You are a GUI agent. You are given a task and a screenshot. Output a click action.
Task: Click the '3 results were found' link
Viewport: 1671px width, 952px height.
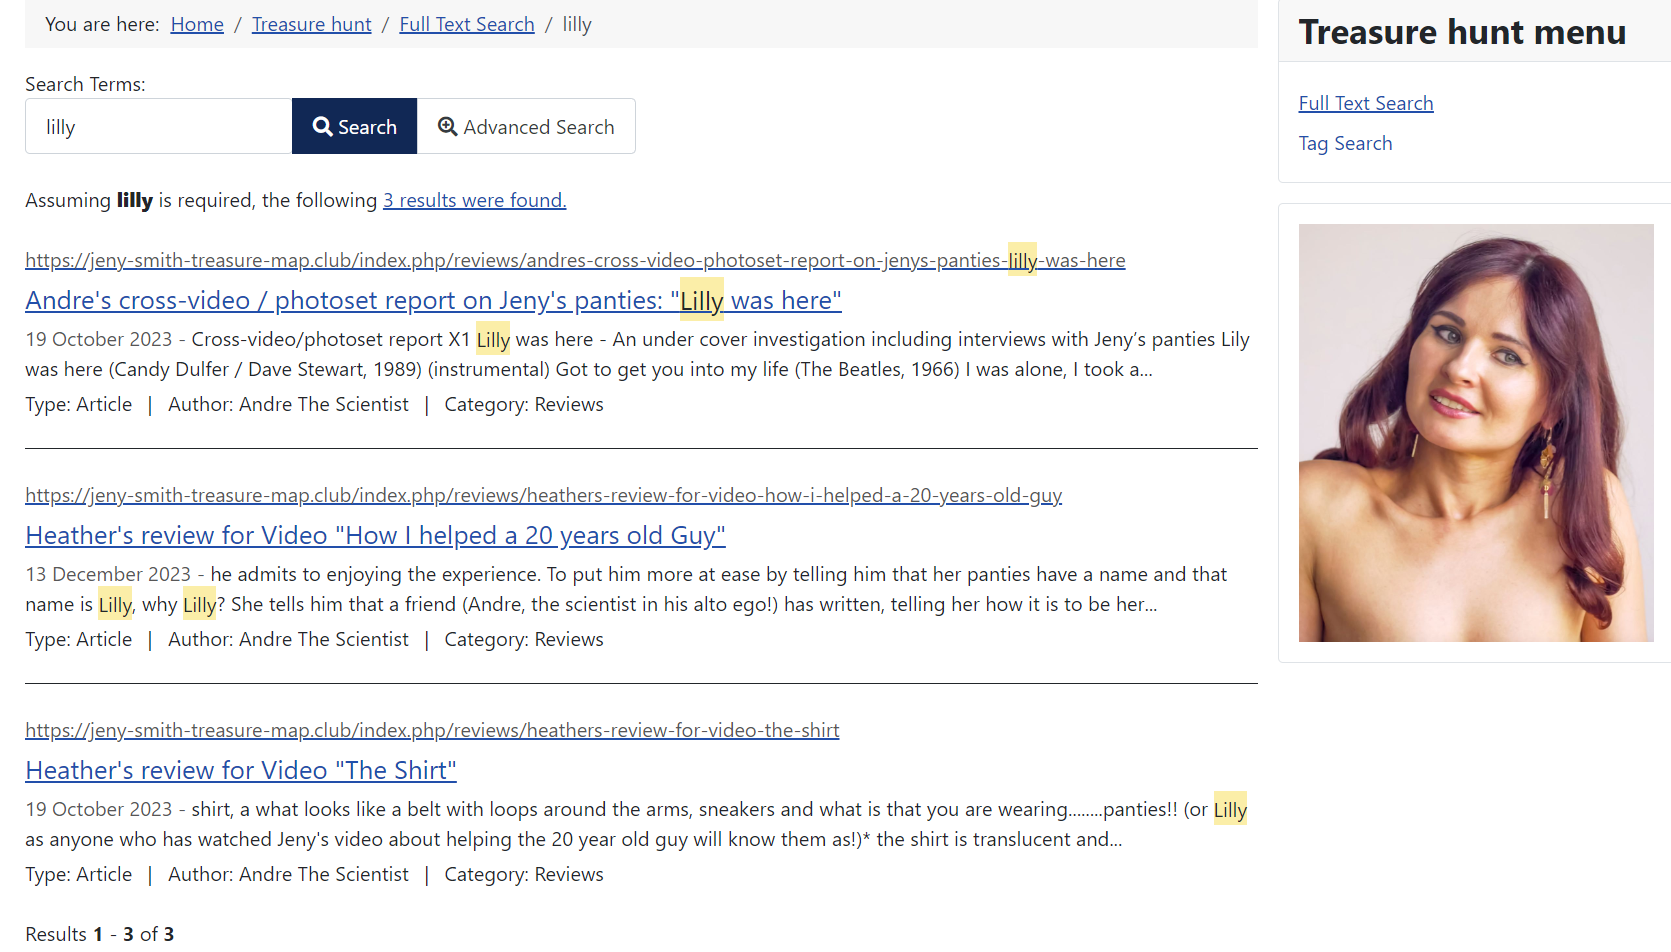pyautogui.click(x=474, y=200)
